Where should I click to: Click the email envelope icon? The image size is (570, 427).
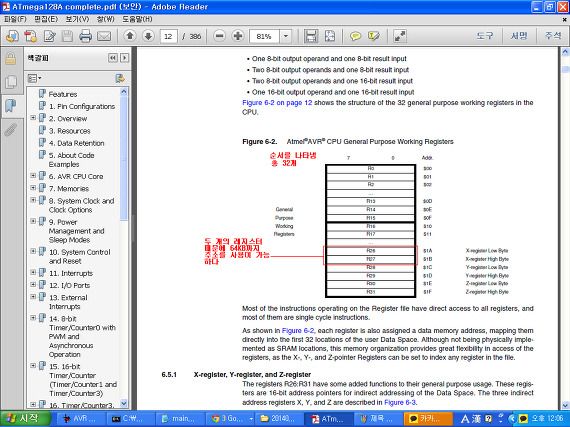click(104, 36)
